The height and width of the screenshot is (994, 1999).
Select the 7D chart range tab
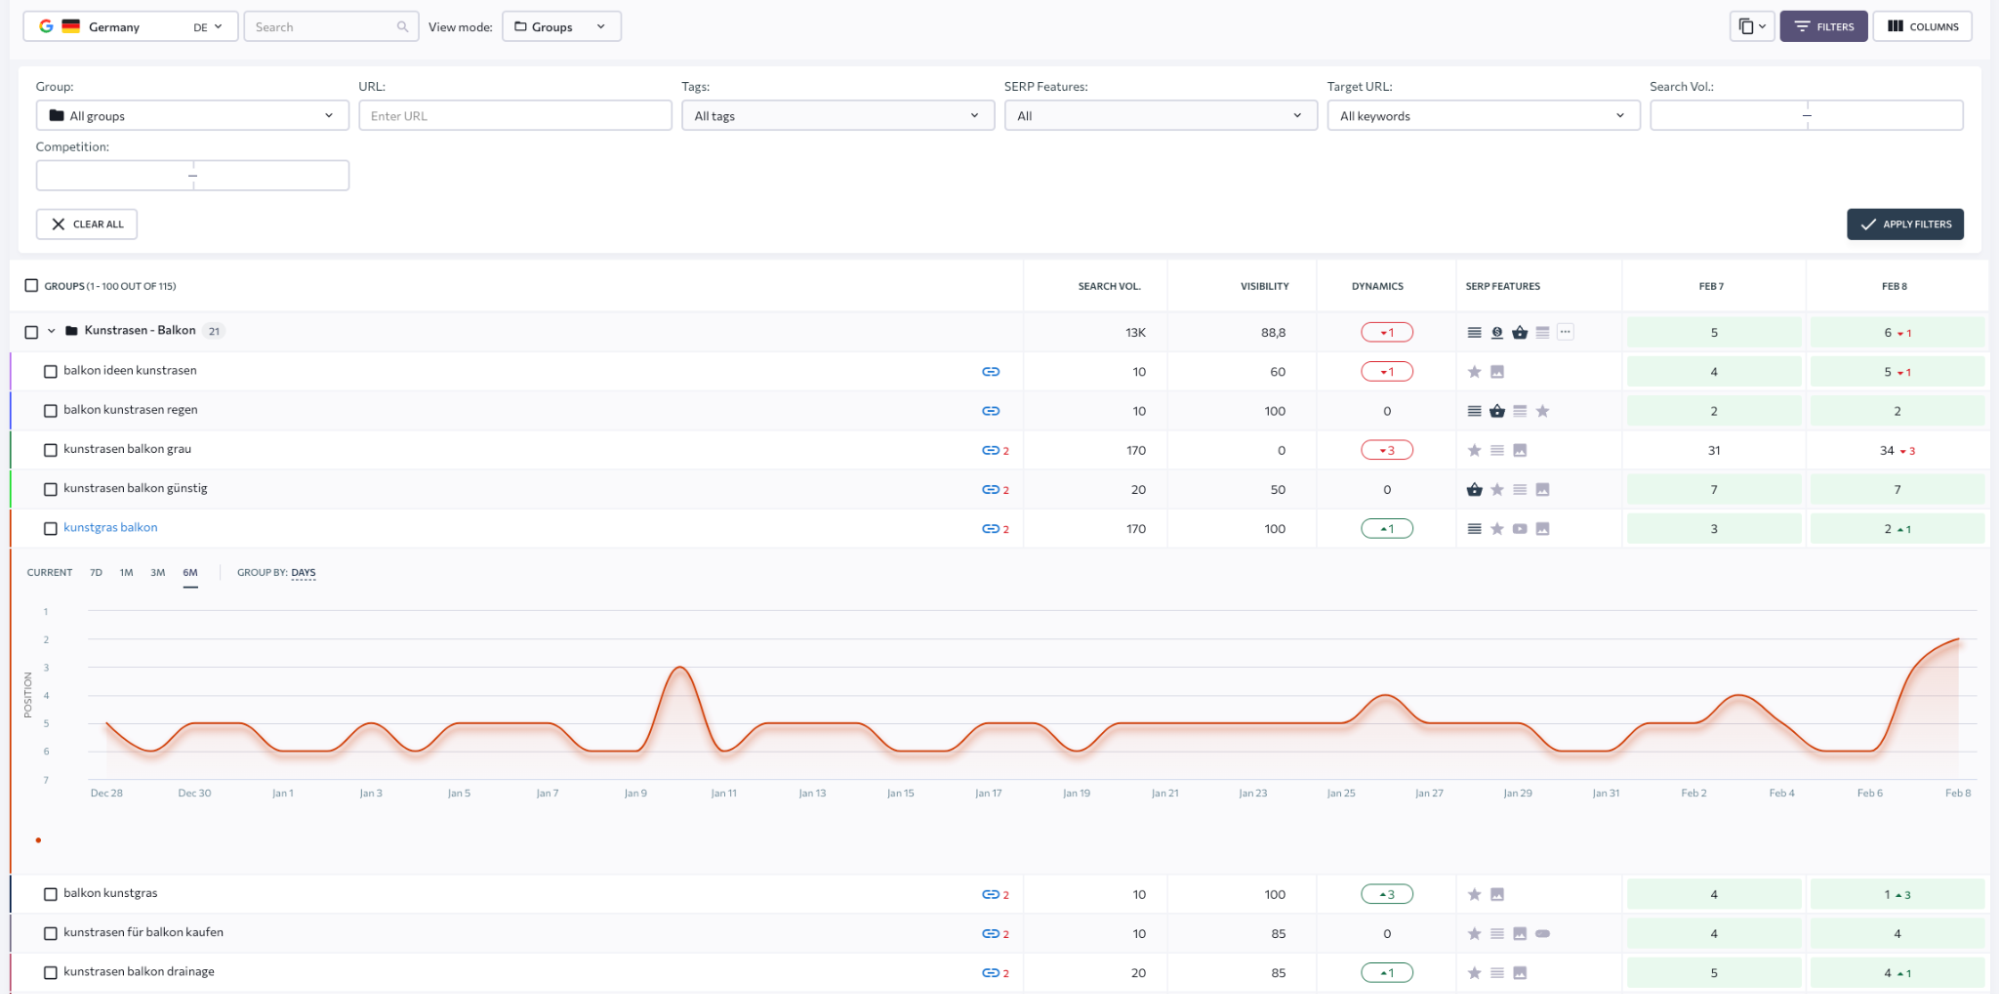tap(96, 573)
